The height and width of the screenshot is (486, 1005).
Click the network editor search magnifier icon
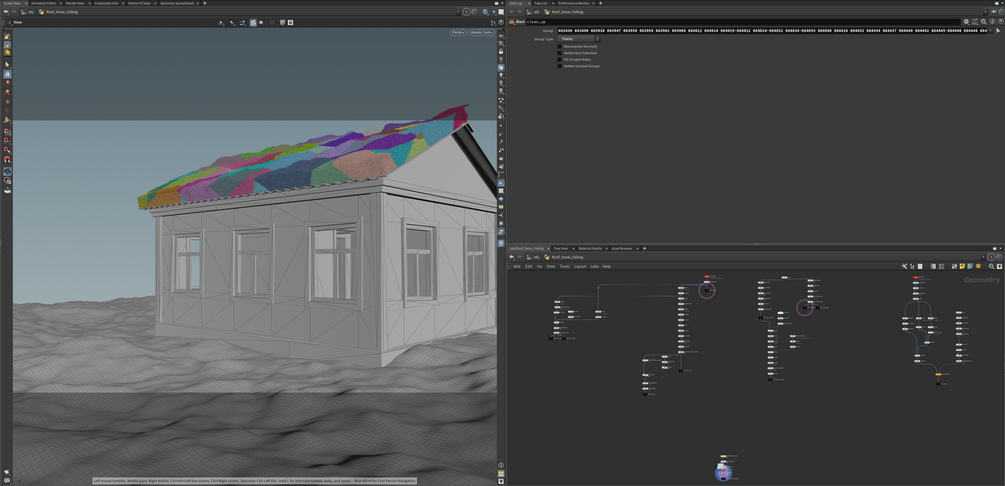[x=991, y=266]
